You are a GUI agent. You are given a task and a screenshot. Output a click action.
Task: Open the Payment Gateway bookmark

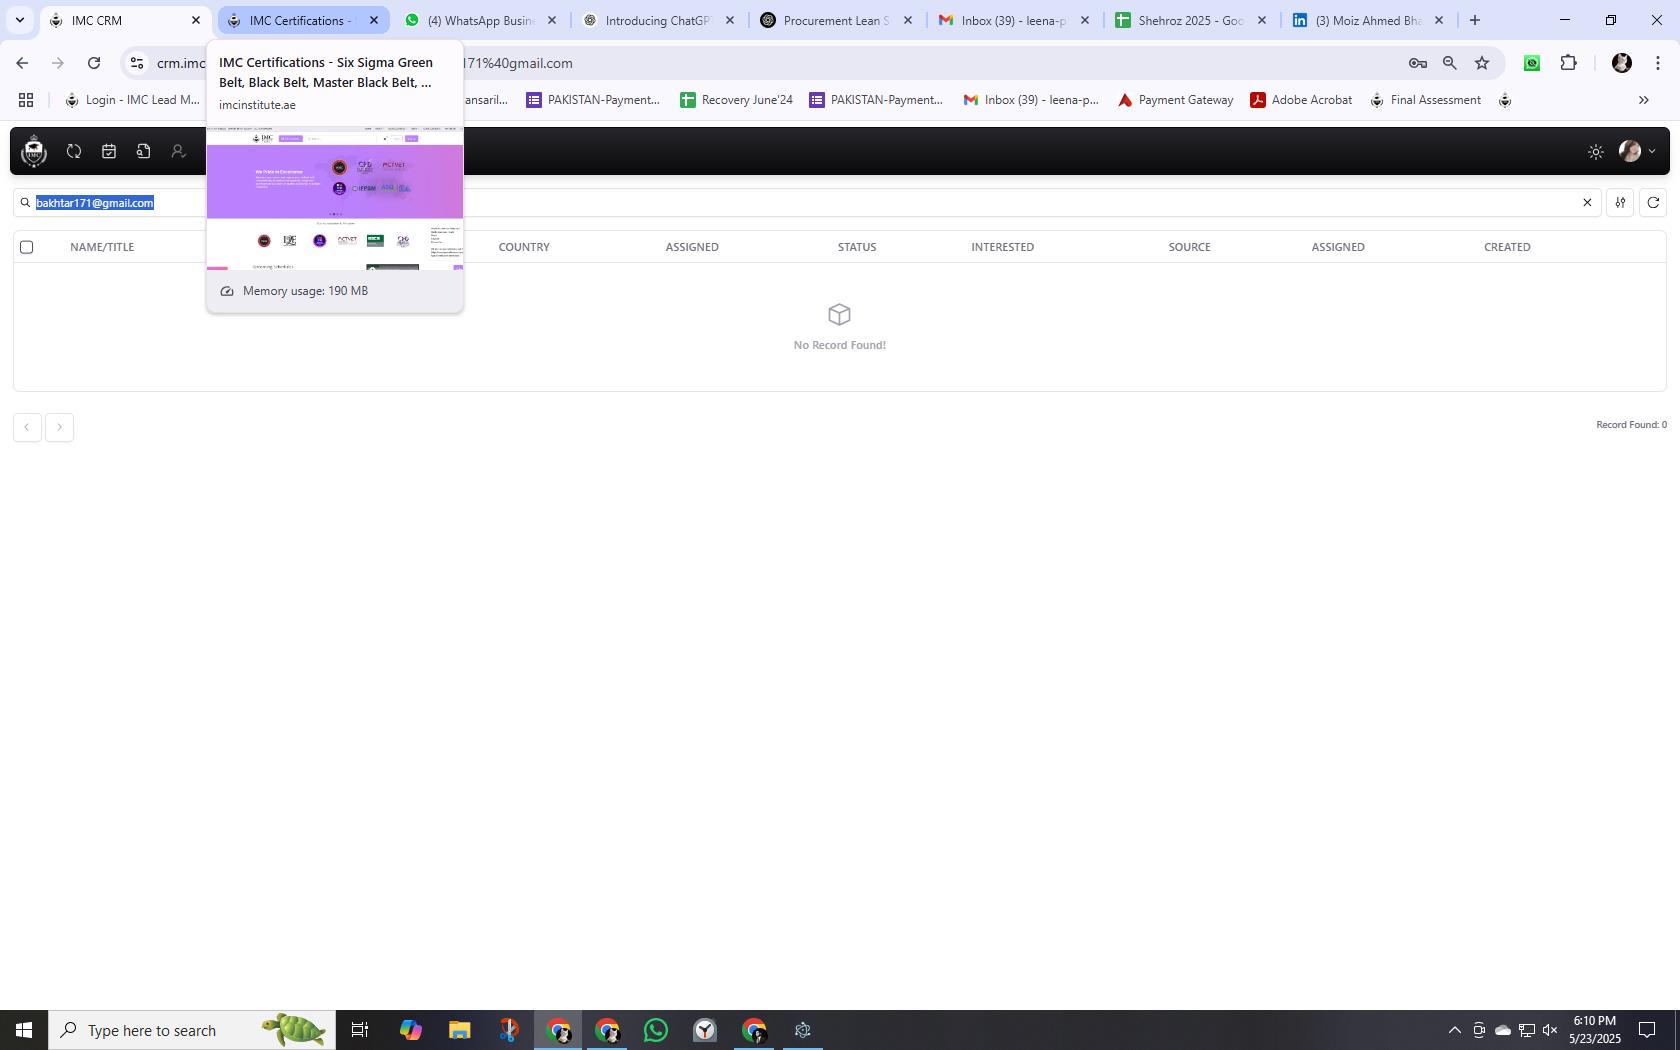(x=1175, y=100)
